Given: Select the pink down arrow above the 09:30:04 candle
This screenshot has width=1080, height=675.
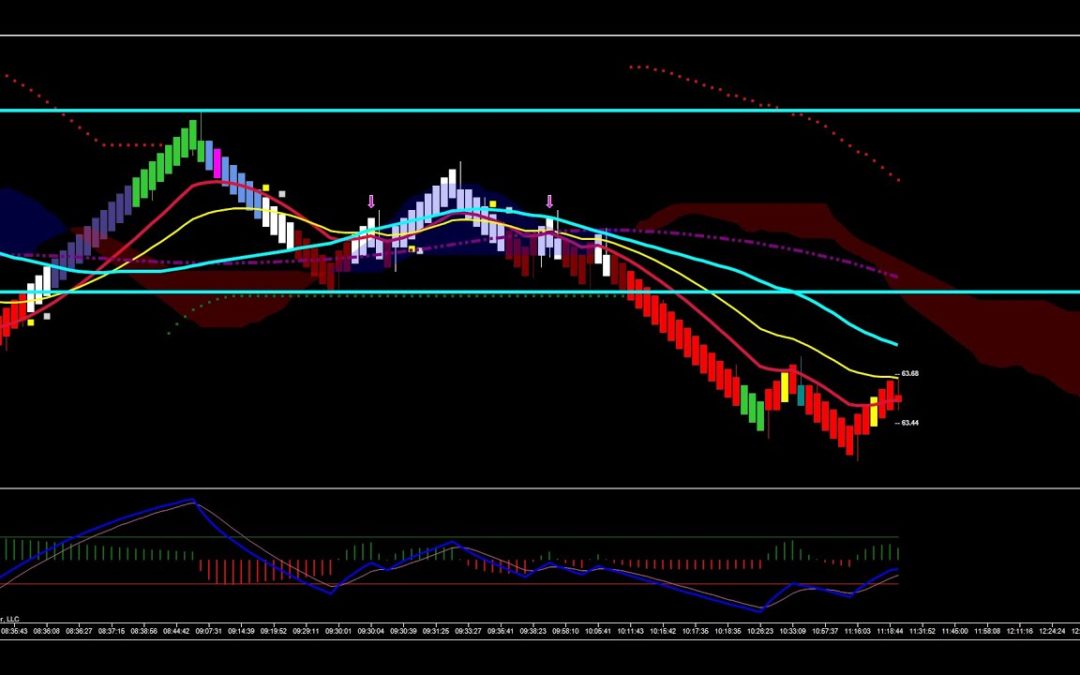Looking at the screenshot, I should pyautogui.click(x=371, y=202).
